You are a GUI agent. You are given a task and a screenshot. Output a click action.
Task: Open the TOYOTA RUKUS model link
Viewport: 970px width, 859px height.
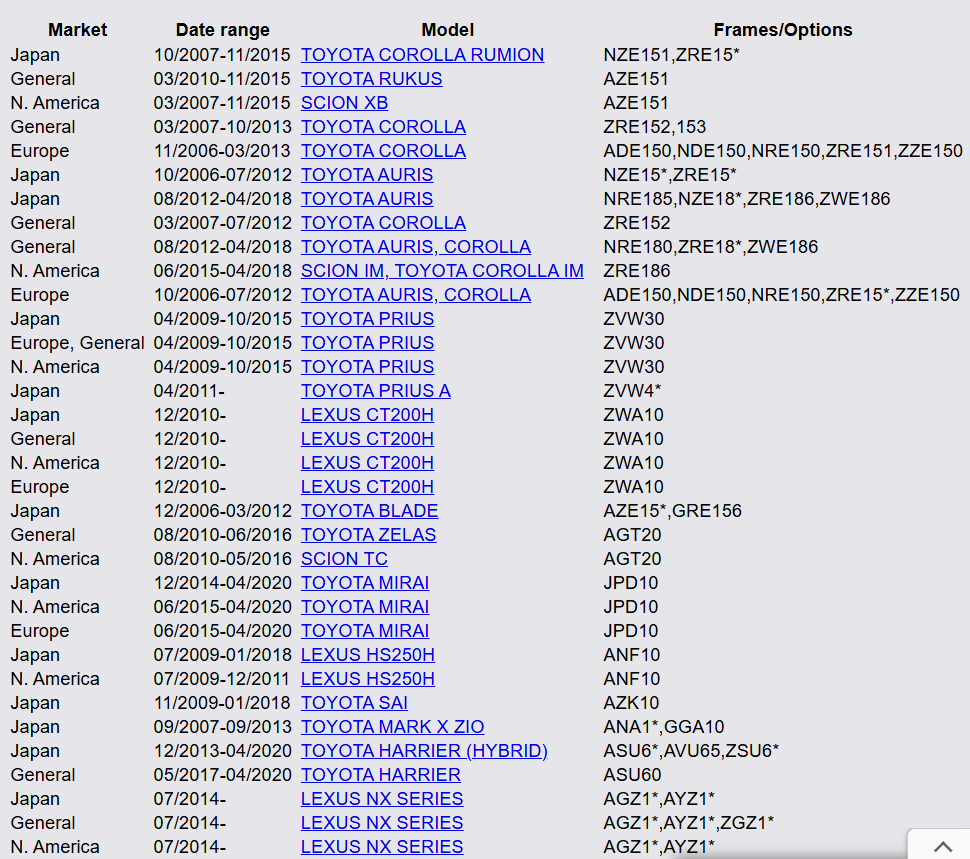(371, 79)
